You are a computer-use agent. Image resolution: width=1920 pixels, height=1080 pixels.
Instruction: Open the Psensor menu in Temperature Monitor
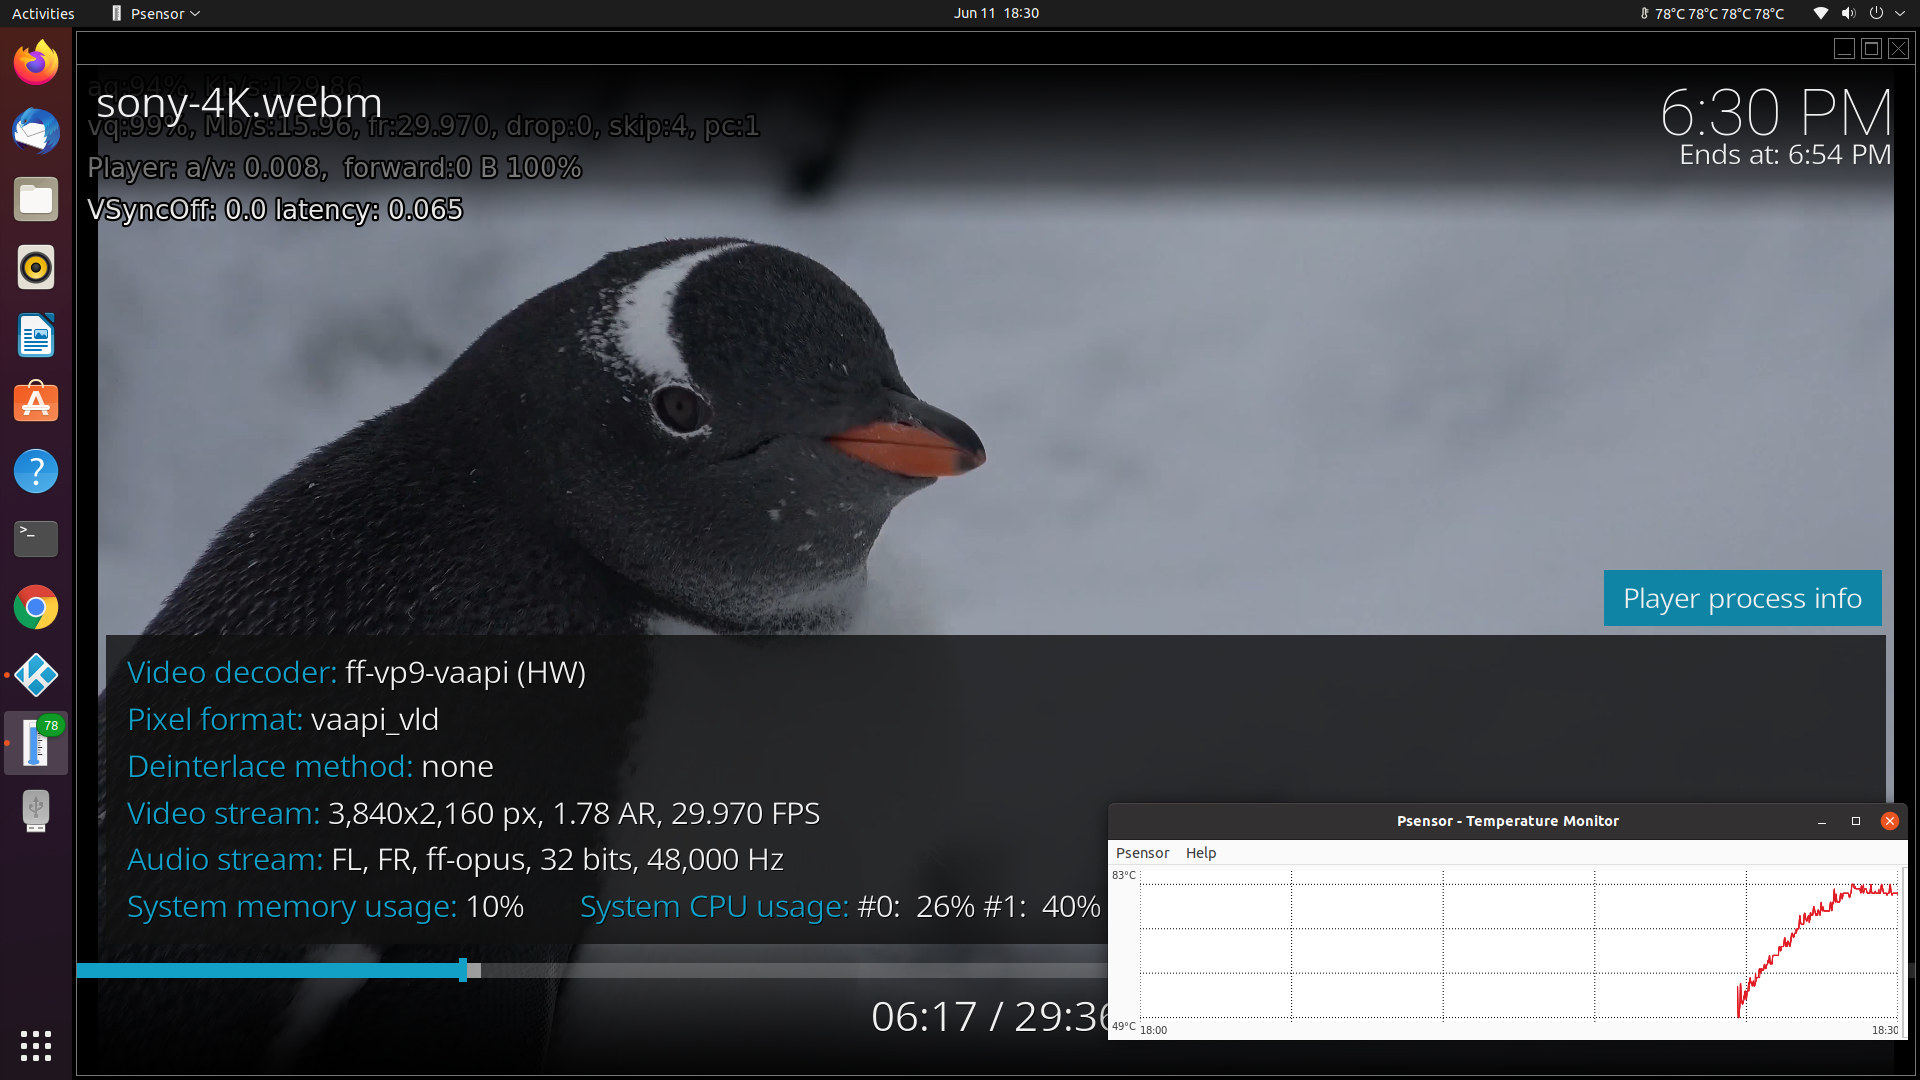(x=1142, y=853)
